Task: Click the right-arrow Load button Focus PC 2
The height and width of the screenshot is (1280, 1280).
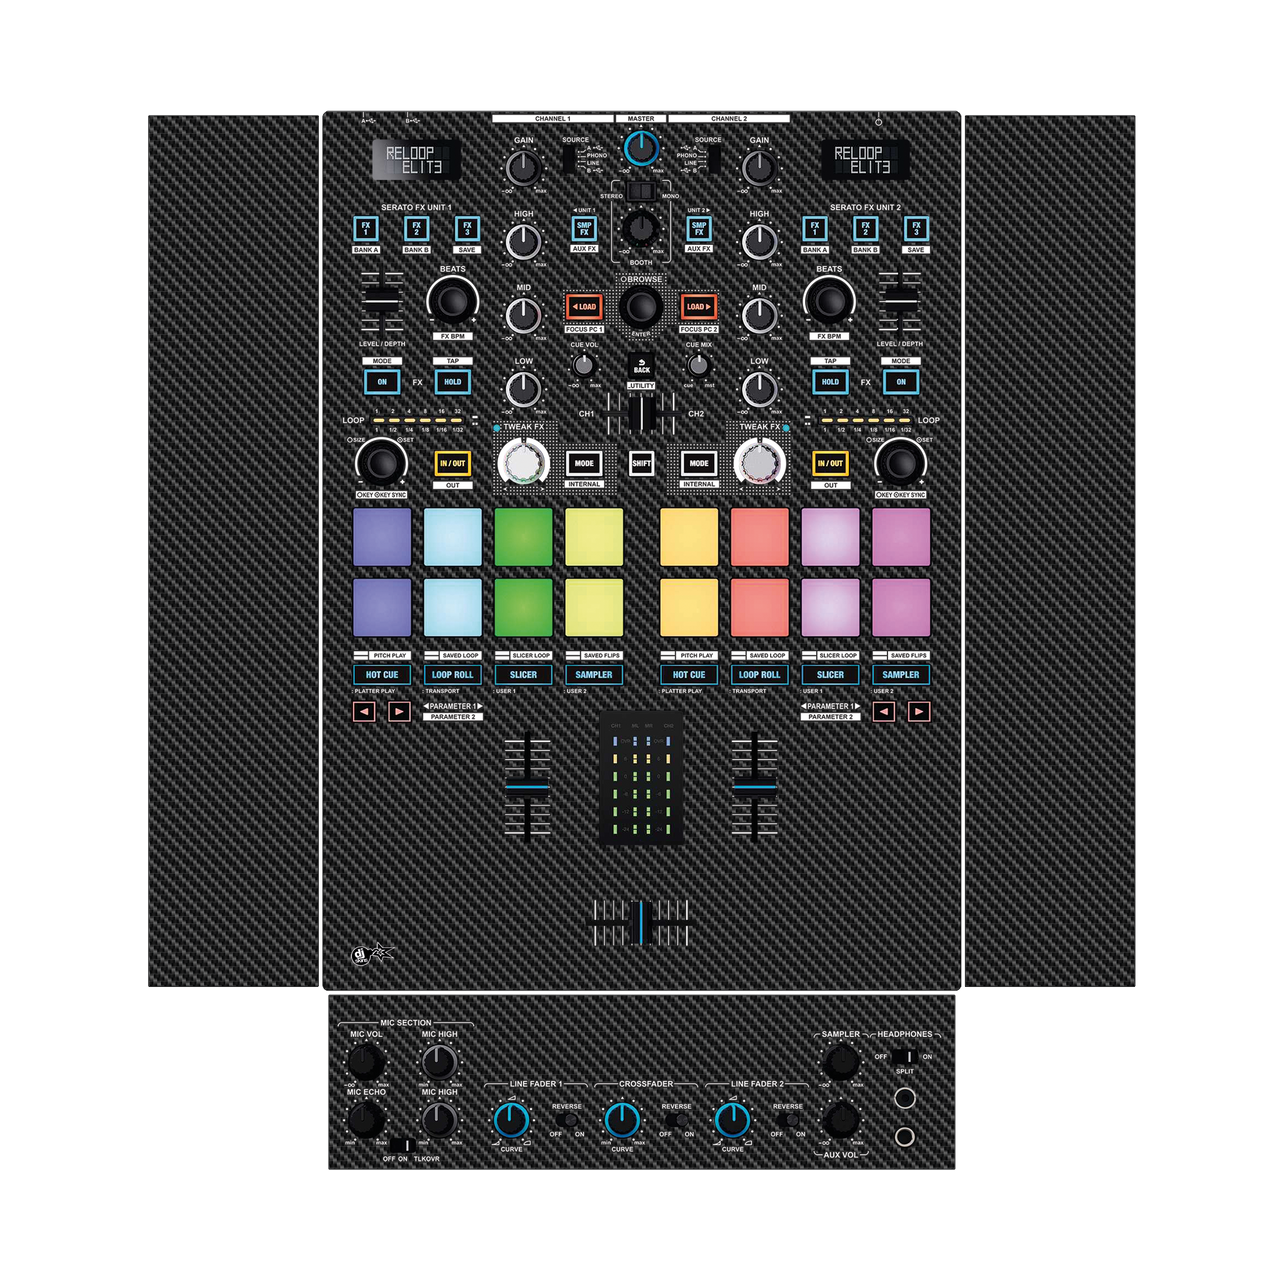Action: coord(698,307)
